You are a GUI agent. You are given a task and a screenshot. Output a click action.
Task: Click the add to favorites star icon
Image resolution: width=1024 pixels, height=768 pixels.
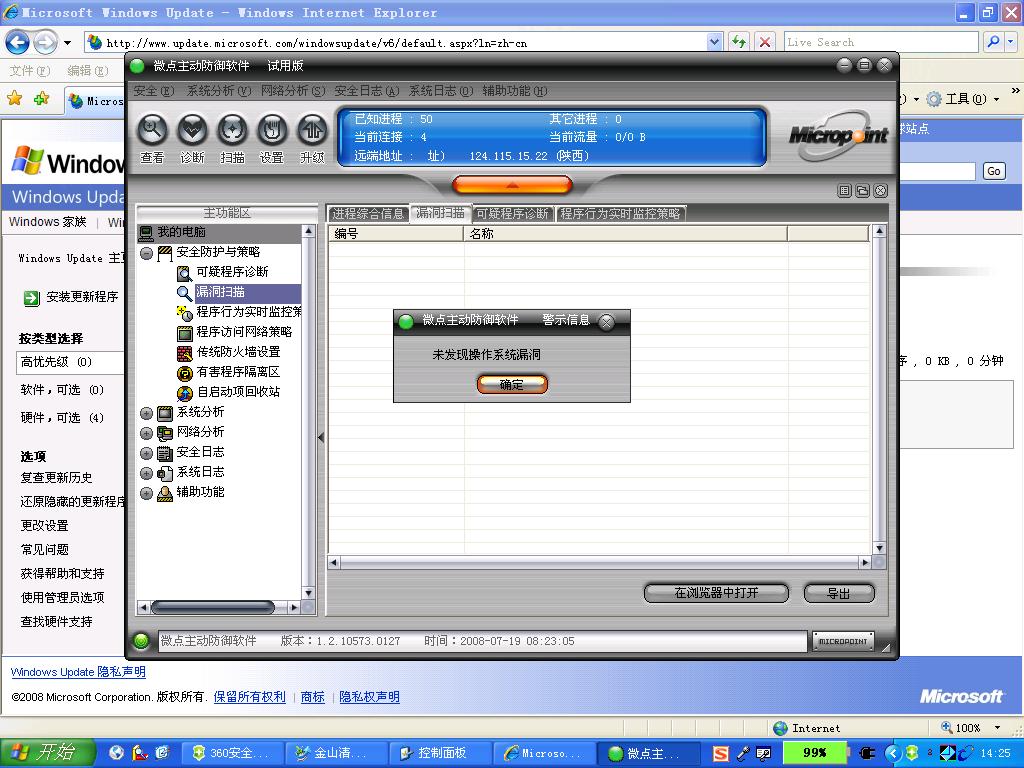pyautogui.click(x=42, y=99)
